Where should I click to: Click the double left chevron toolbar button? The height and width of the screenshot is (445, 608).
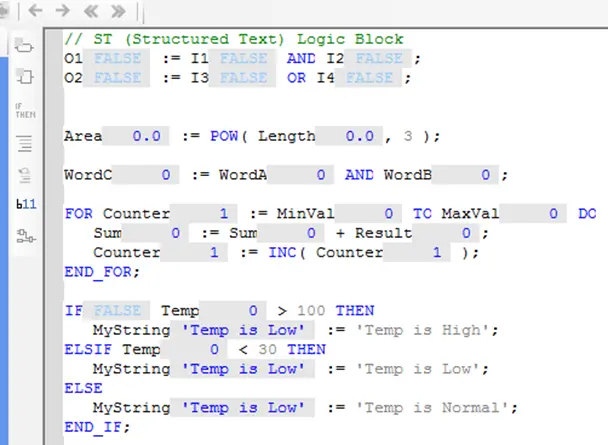91,11
